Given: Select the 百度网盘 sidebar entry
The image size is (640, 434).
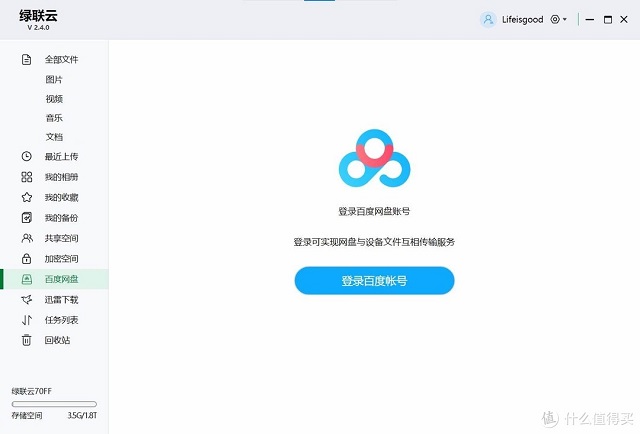Looking at the screenshot, I should 61,279.
